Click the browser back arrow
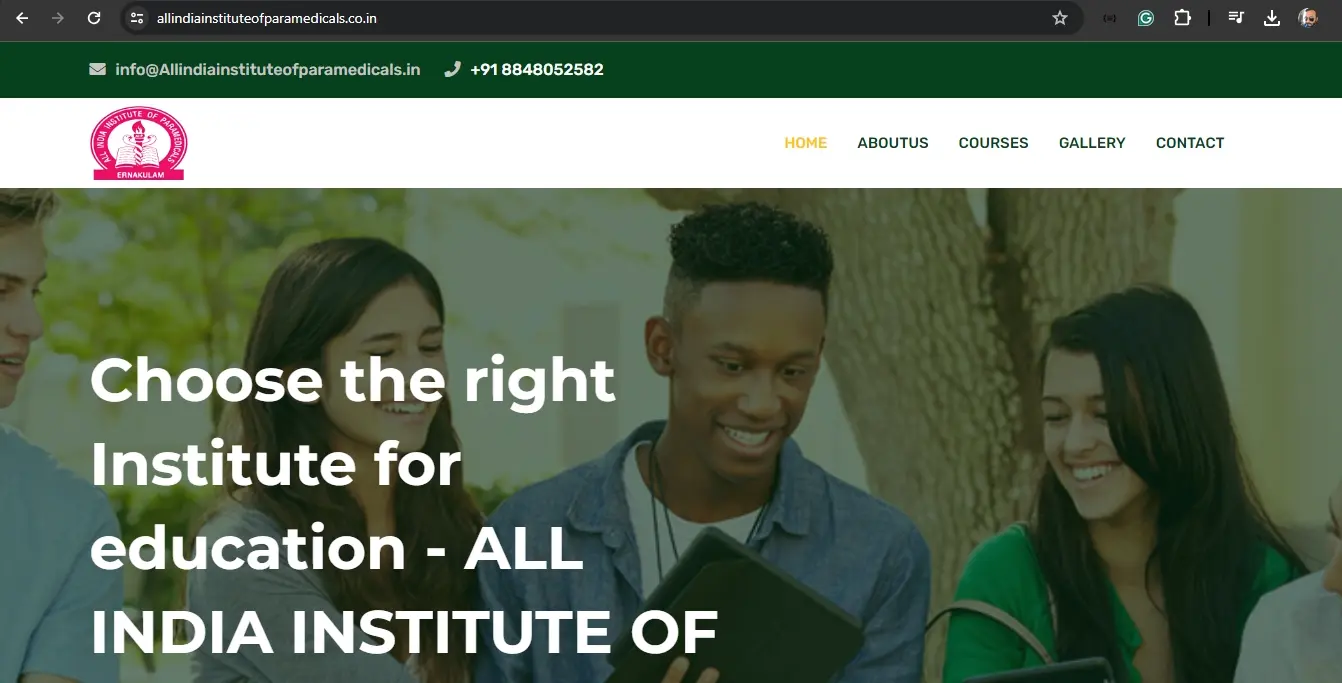The width and height of the screenshot is (1342, 683). click(x=22, y=18)
